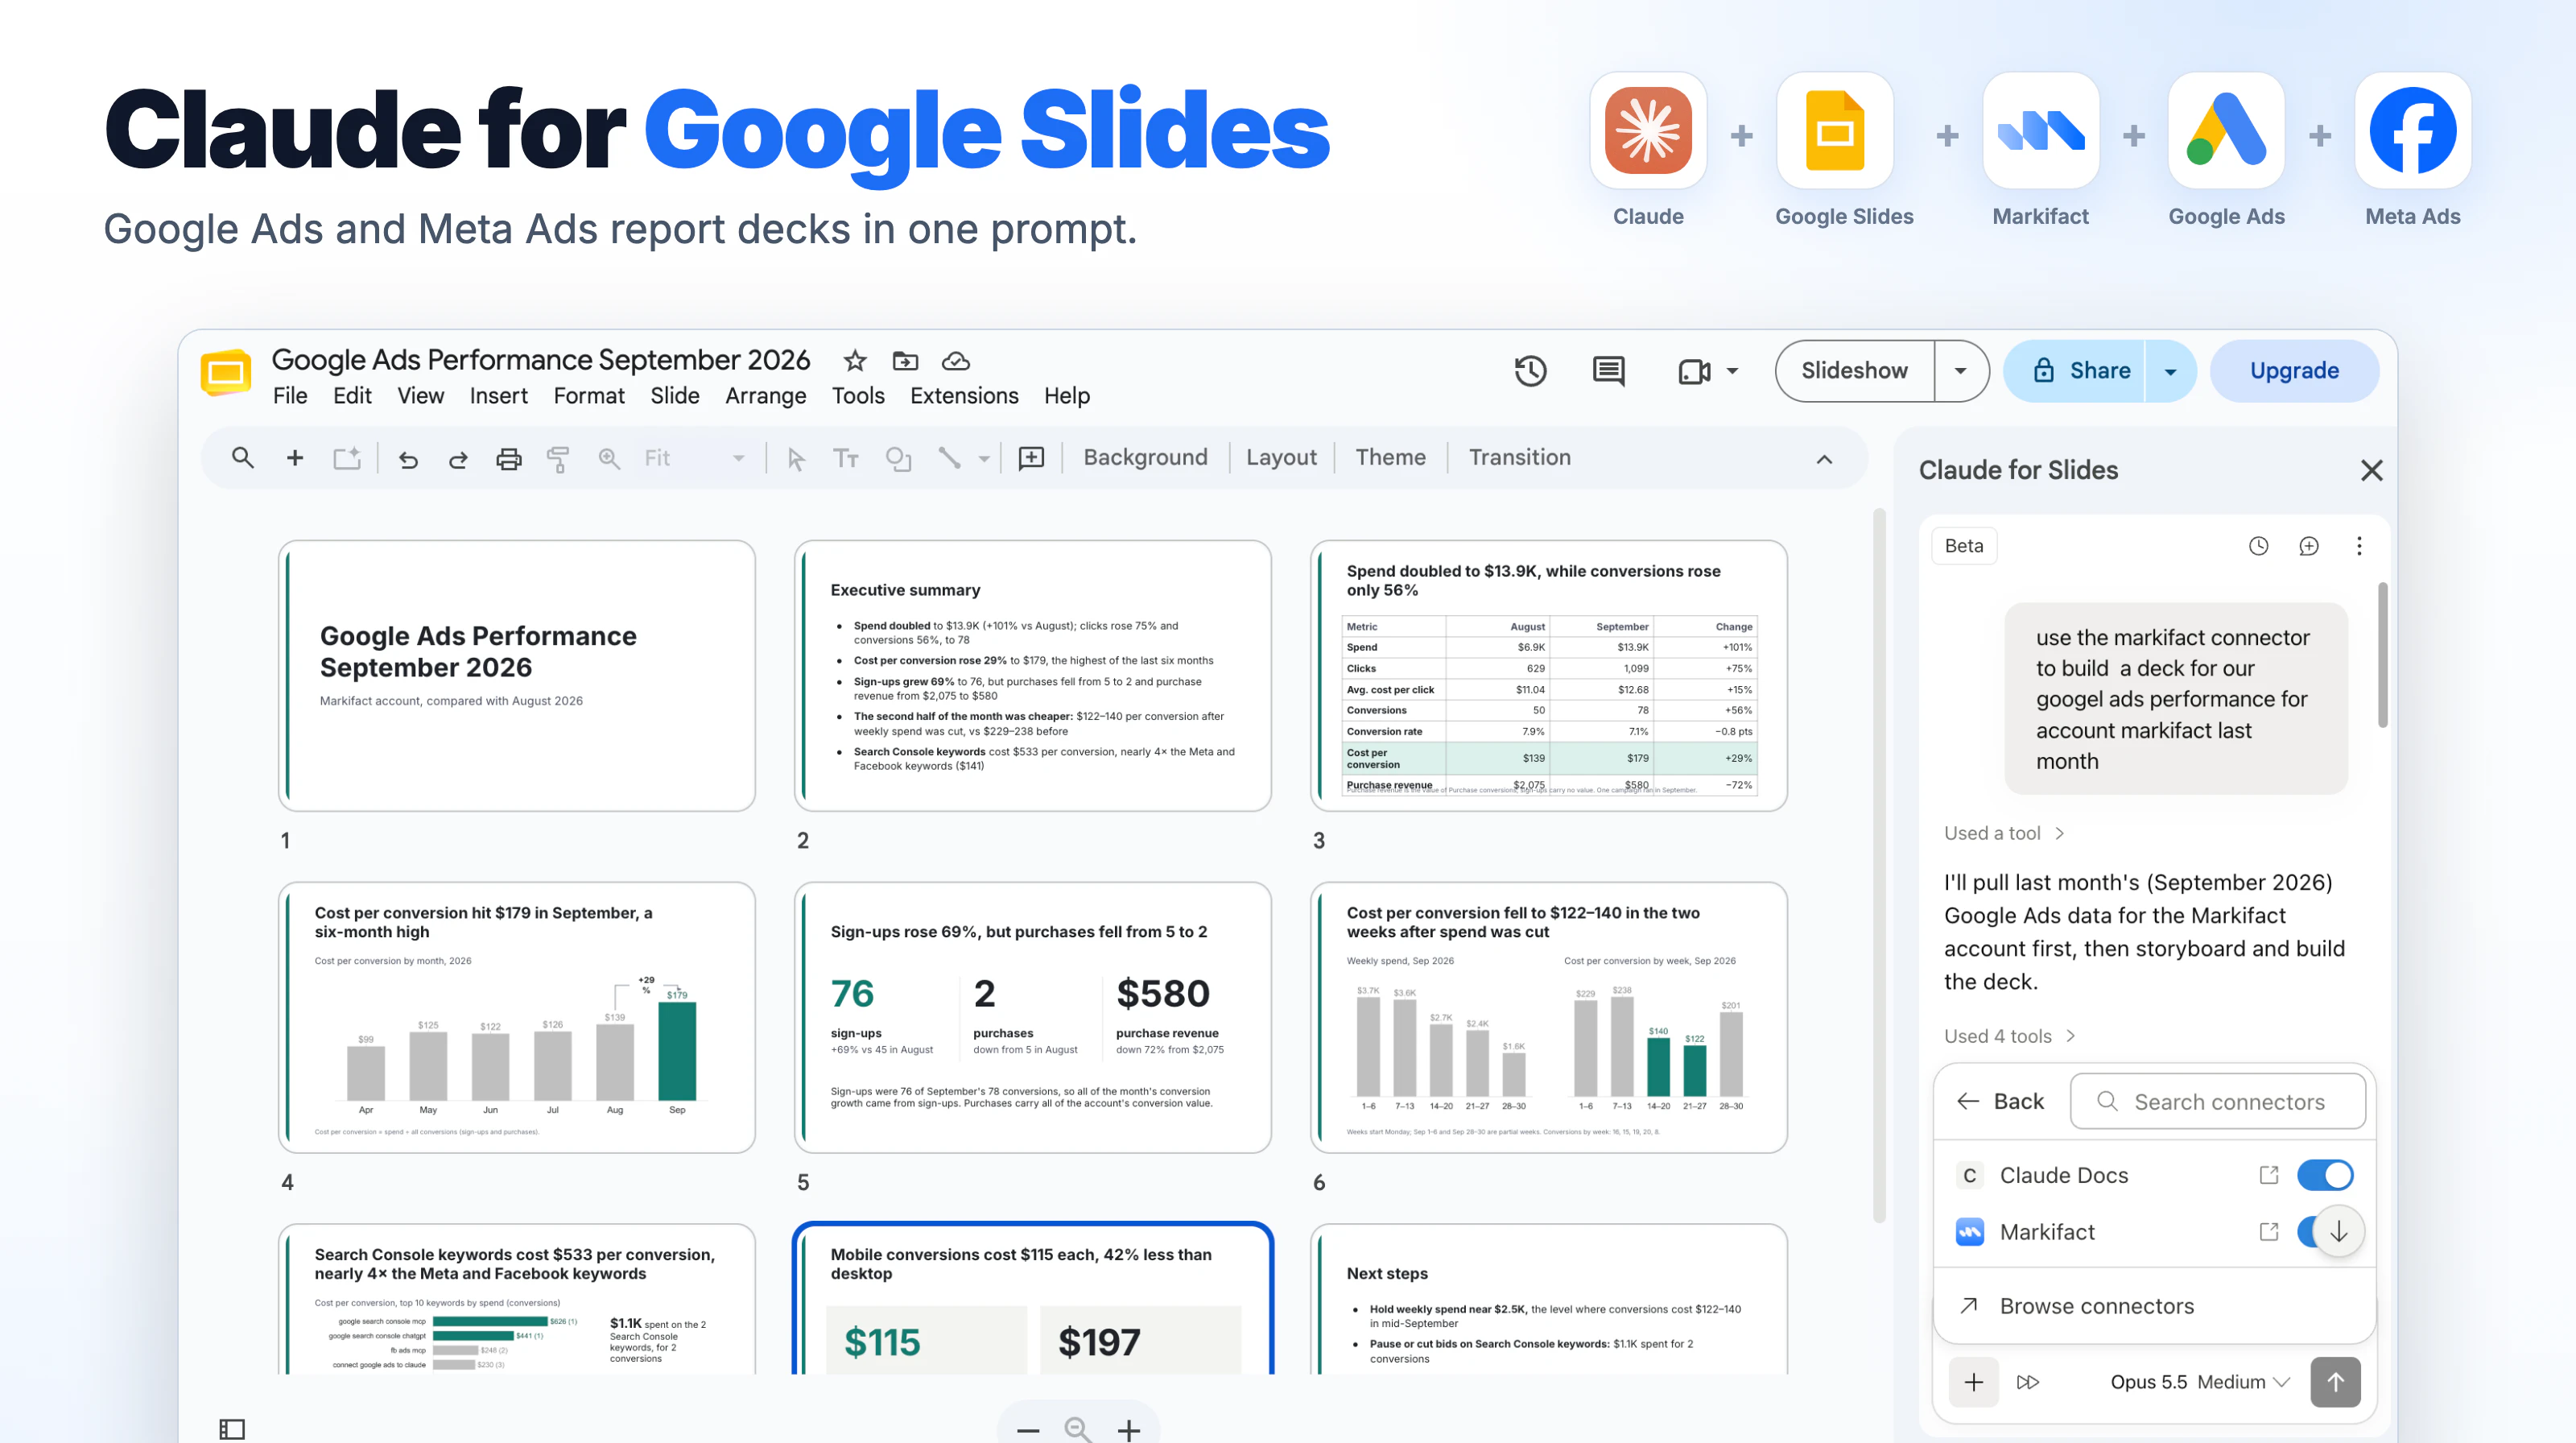2576x1443 pixels.
Task: Select the paint format tool
Action: coord(558,459)
